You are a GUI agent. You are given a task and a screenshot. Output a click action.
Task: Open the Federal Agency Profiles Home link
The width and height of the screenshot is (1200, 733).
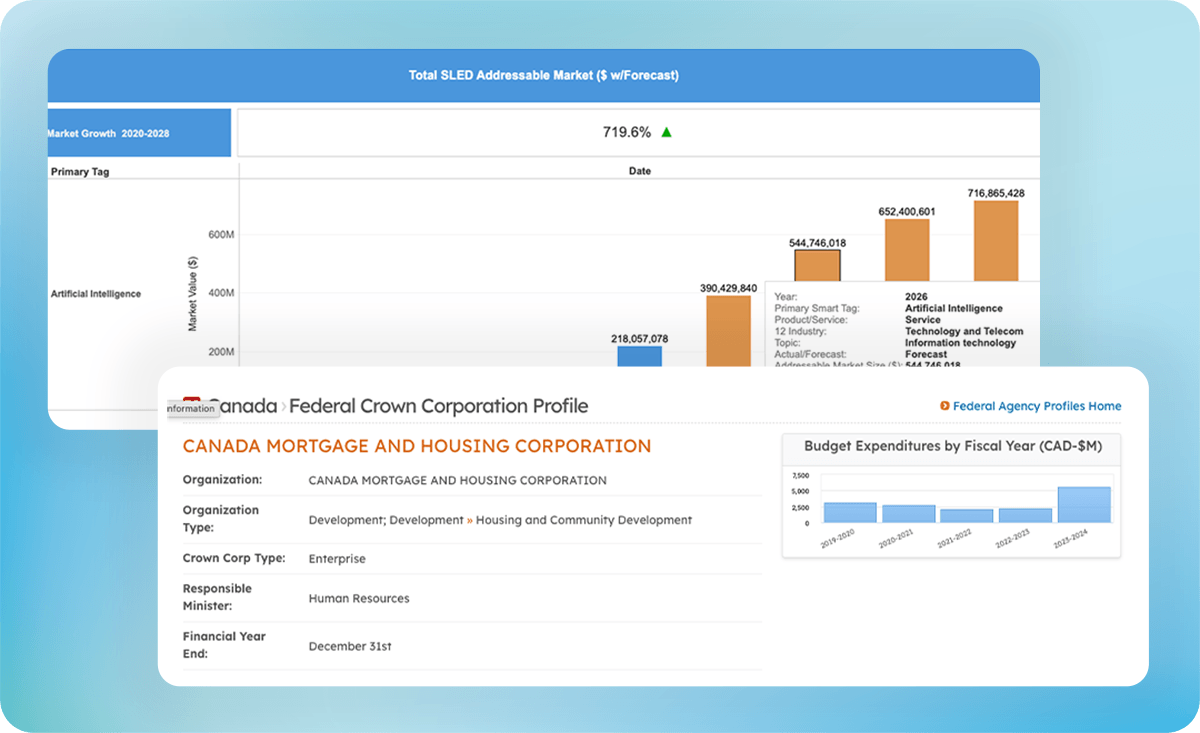[x=1037, y=406]
